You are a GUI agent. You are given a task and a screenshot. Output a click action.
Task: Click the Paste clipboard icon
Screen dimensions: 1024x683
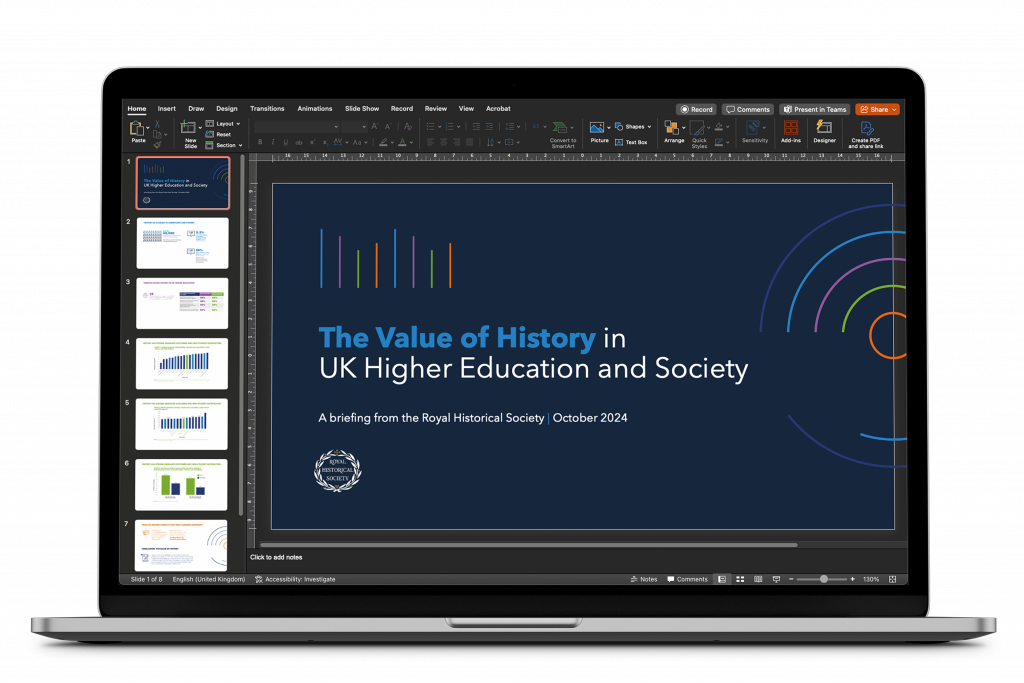tap(136, 129)
